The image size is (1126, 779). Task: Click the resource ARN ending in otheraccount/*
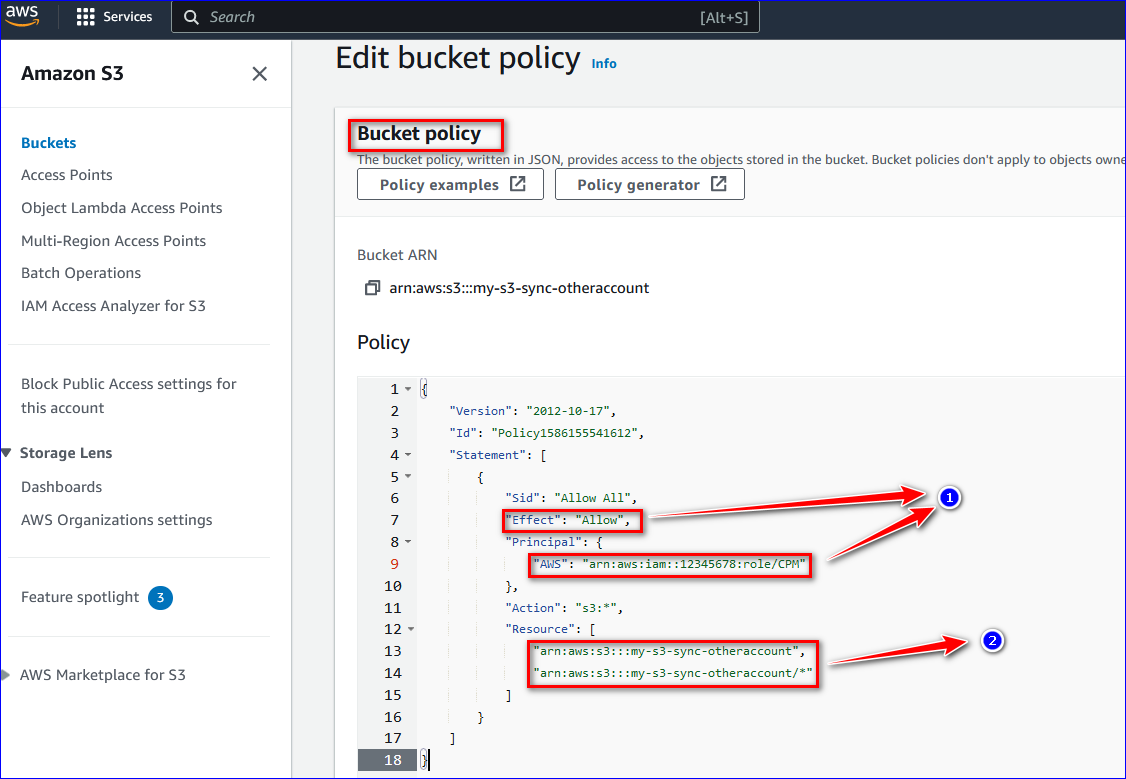[x=673, y=673]
